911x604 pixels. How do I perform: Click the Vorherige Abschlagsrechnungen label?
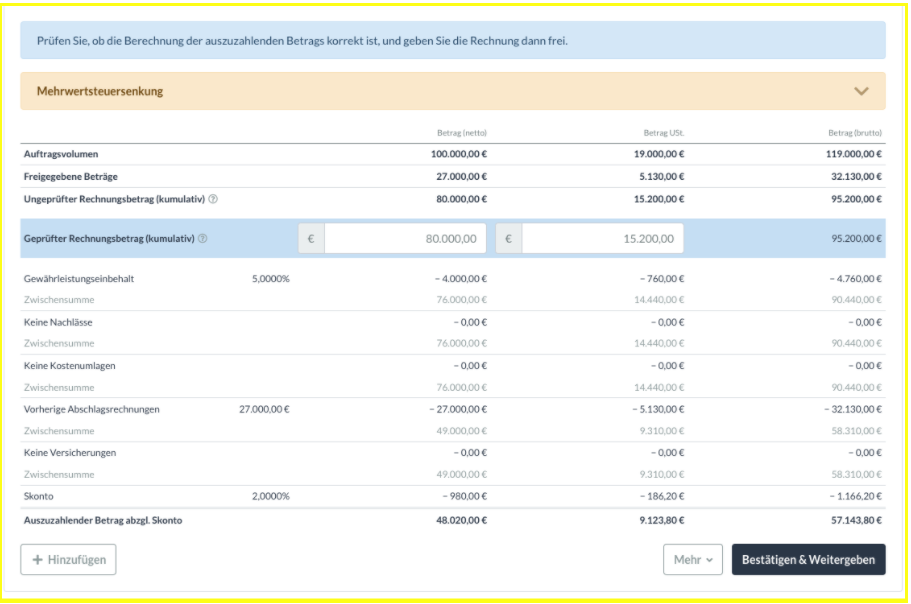(92, 409)
